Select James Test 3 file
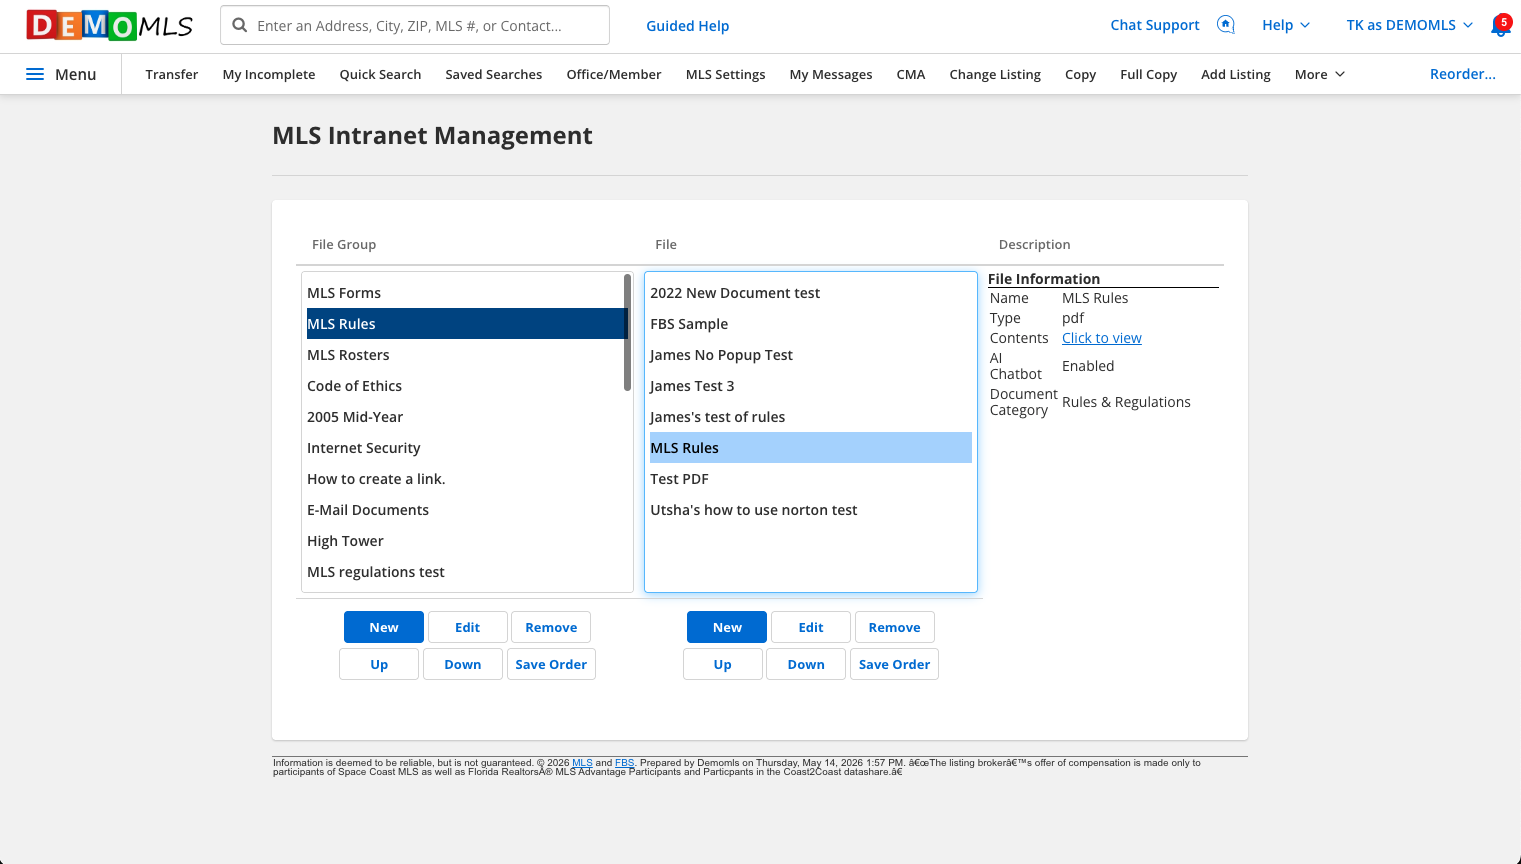The image size is (1521, 864). coord(811,386)
